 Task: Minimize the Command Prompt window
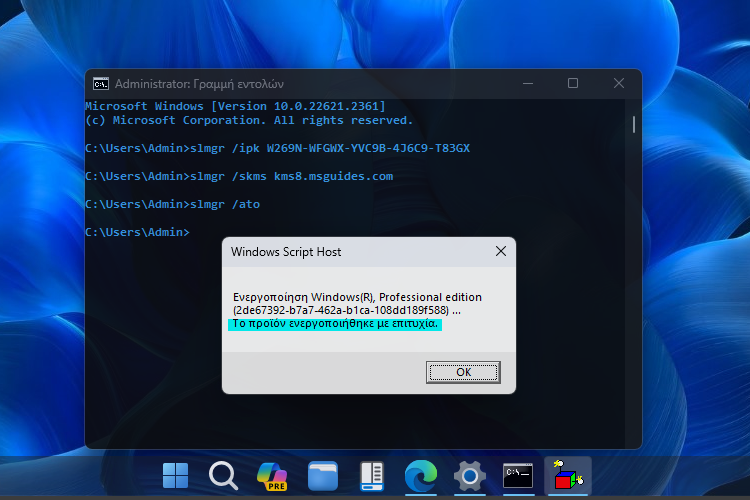click(x=528, y=83)
